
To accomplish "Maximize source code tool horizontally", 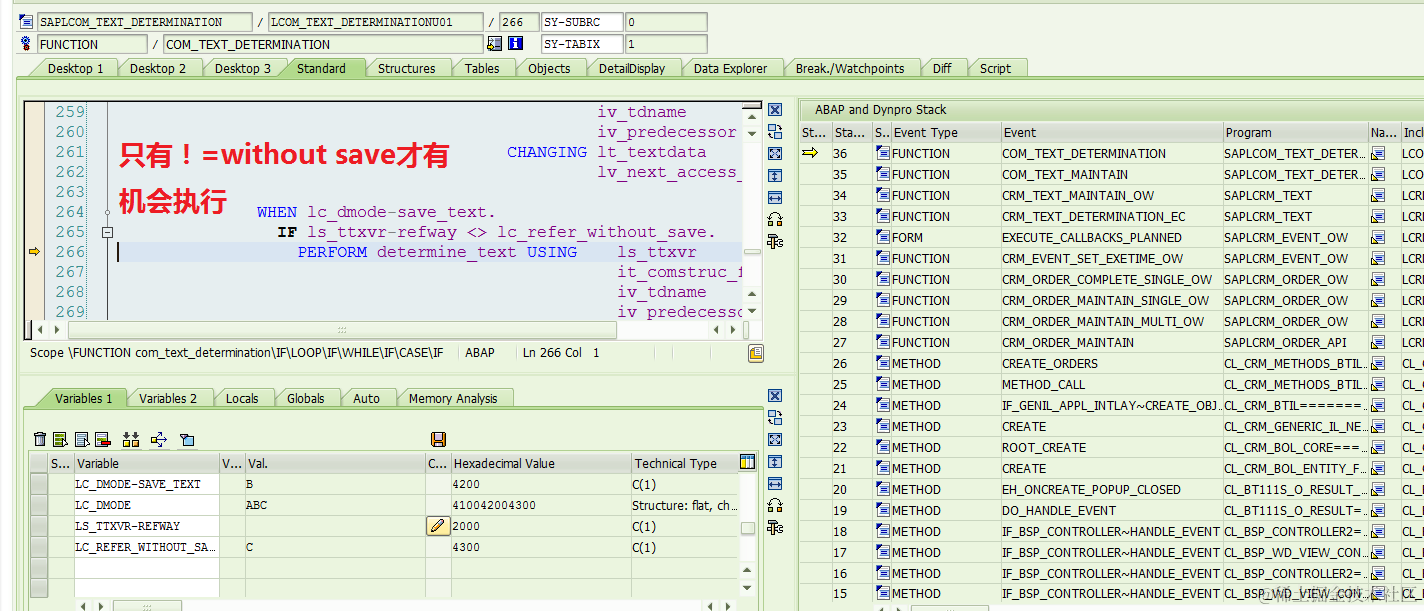I will coord(775,198).
